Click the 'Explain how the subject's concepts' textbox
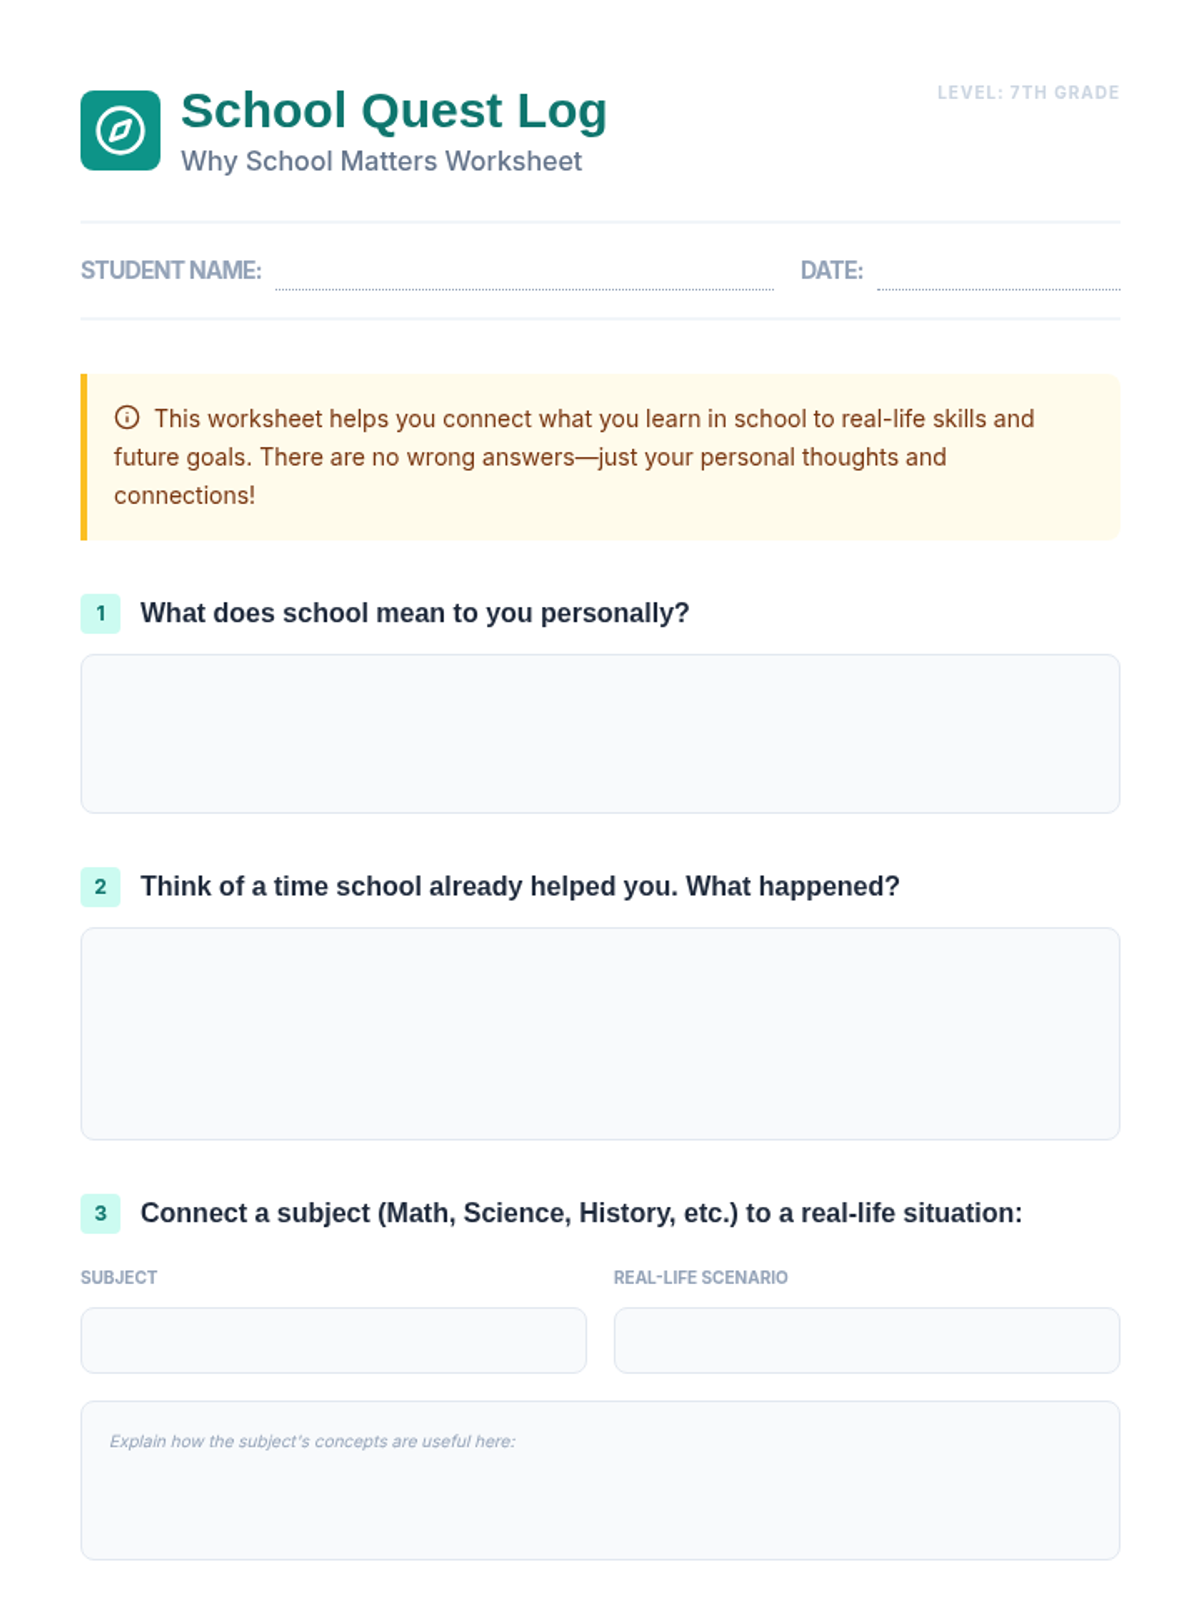The height and width of the screenshot is (1600, 1200). point(600,1480)
